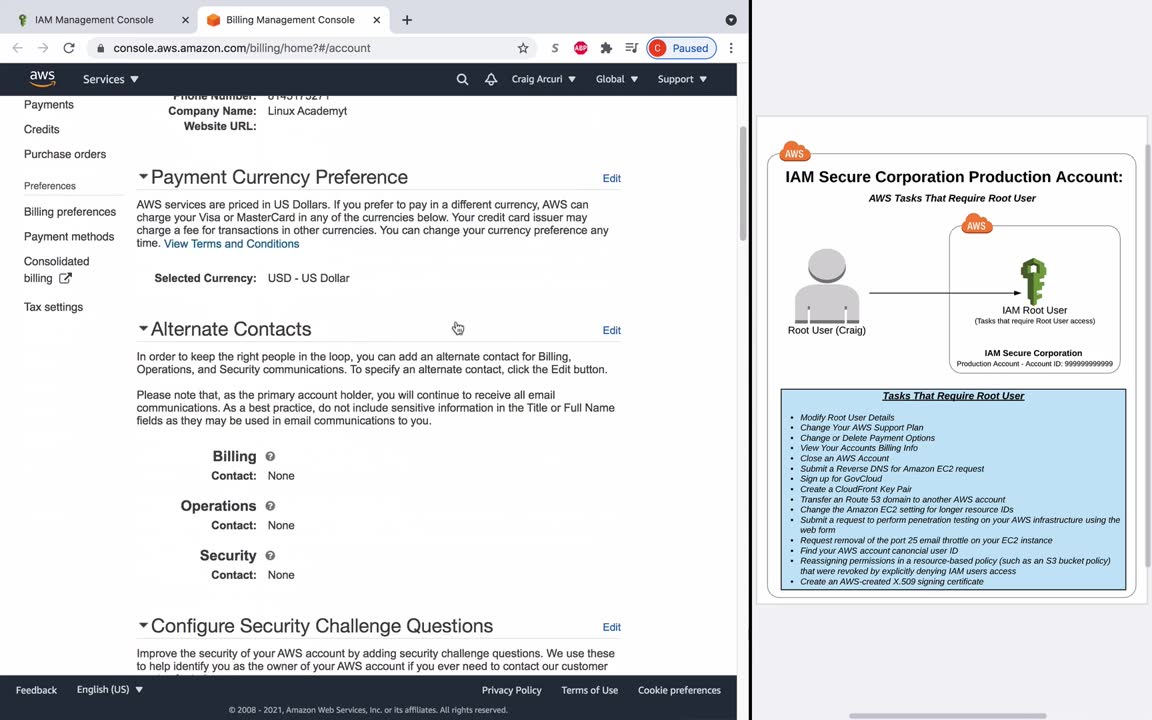Open the media control playlist icon
The width and height of the screenshot is (1152, 720).
[631, 48]
